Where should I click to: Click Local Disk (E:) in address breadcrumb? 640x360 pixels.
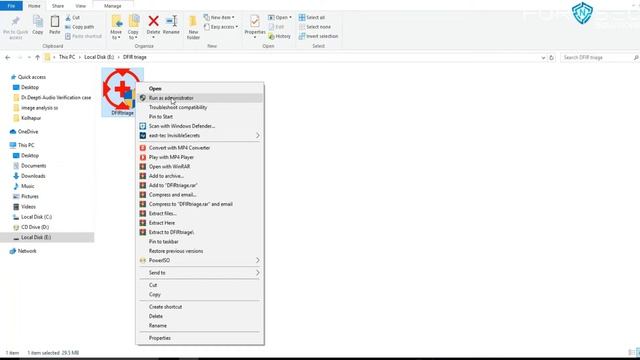99,57
